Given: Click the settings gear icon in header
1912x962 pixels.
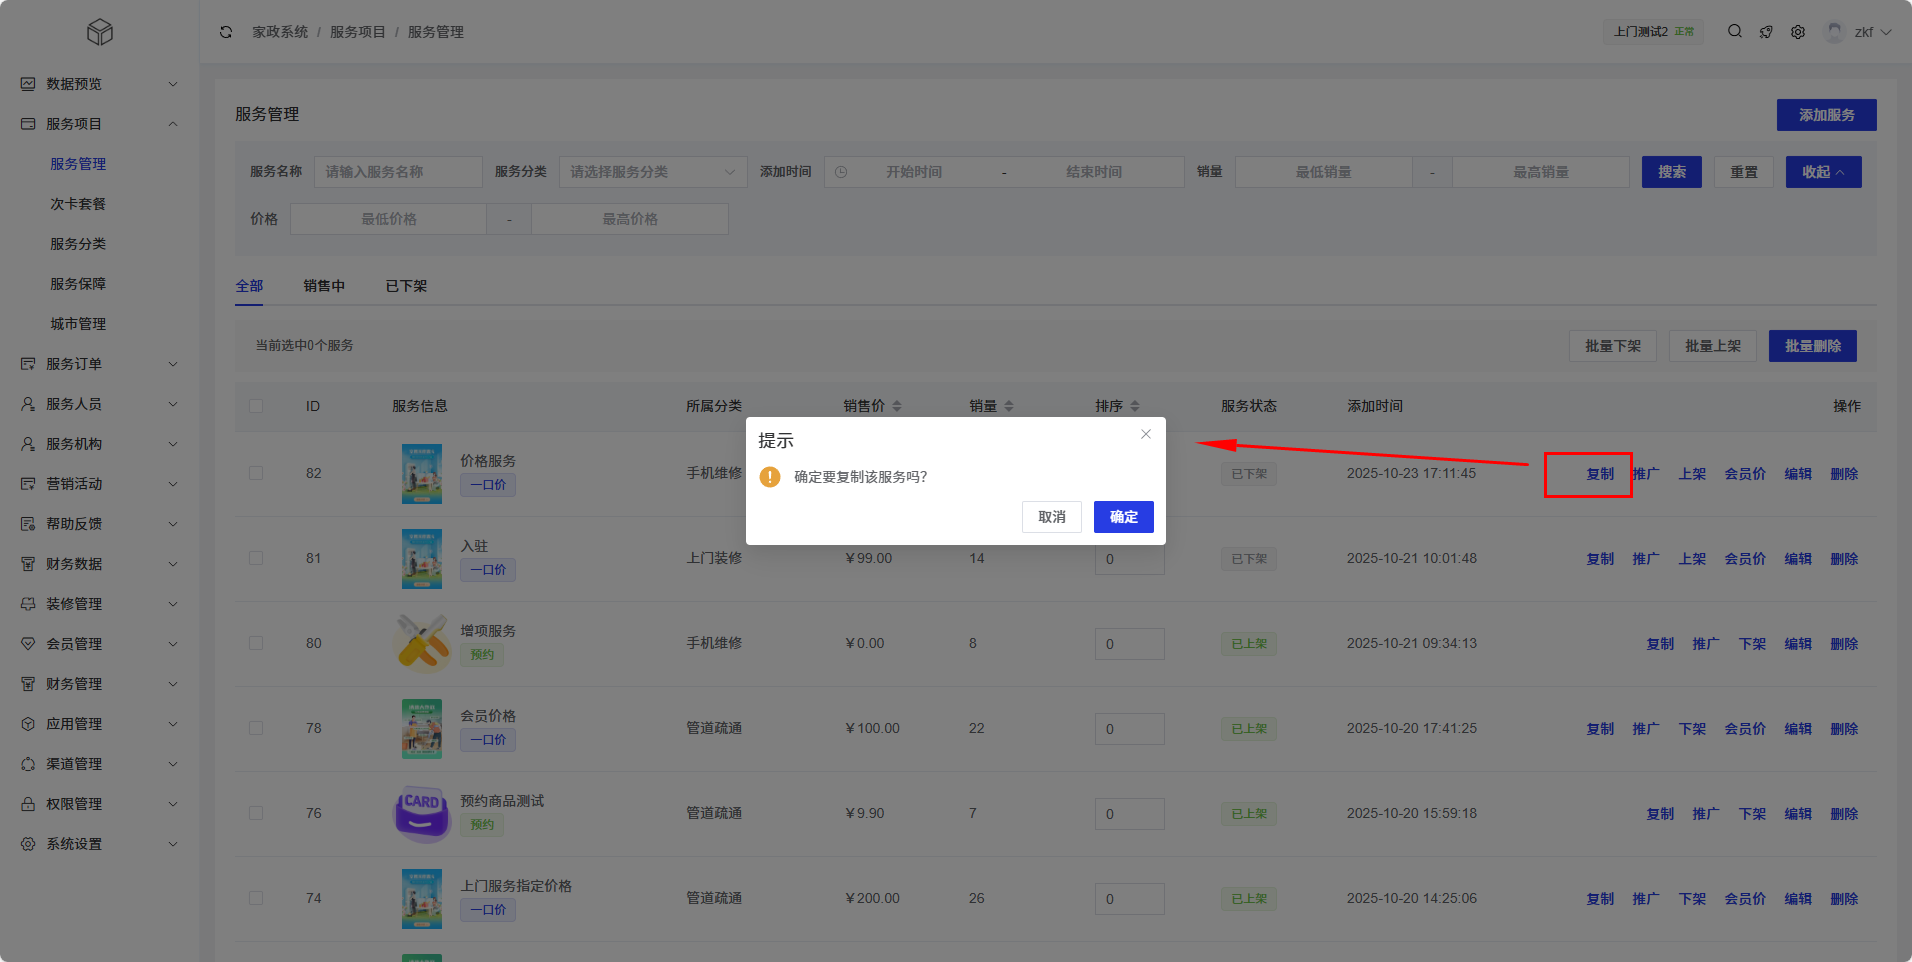Looking at the screenshot, I should click(x=1798, y=32).
